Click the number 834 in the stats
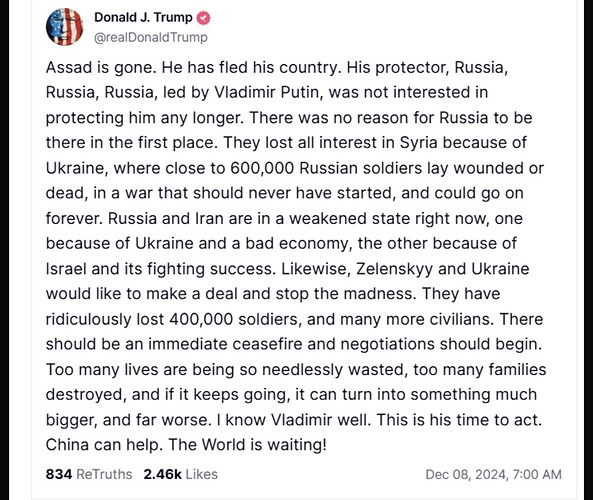The width and height of the screenshot is (593, 500). 59,474
